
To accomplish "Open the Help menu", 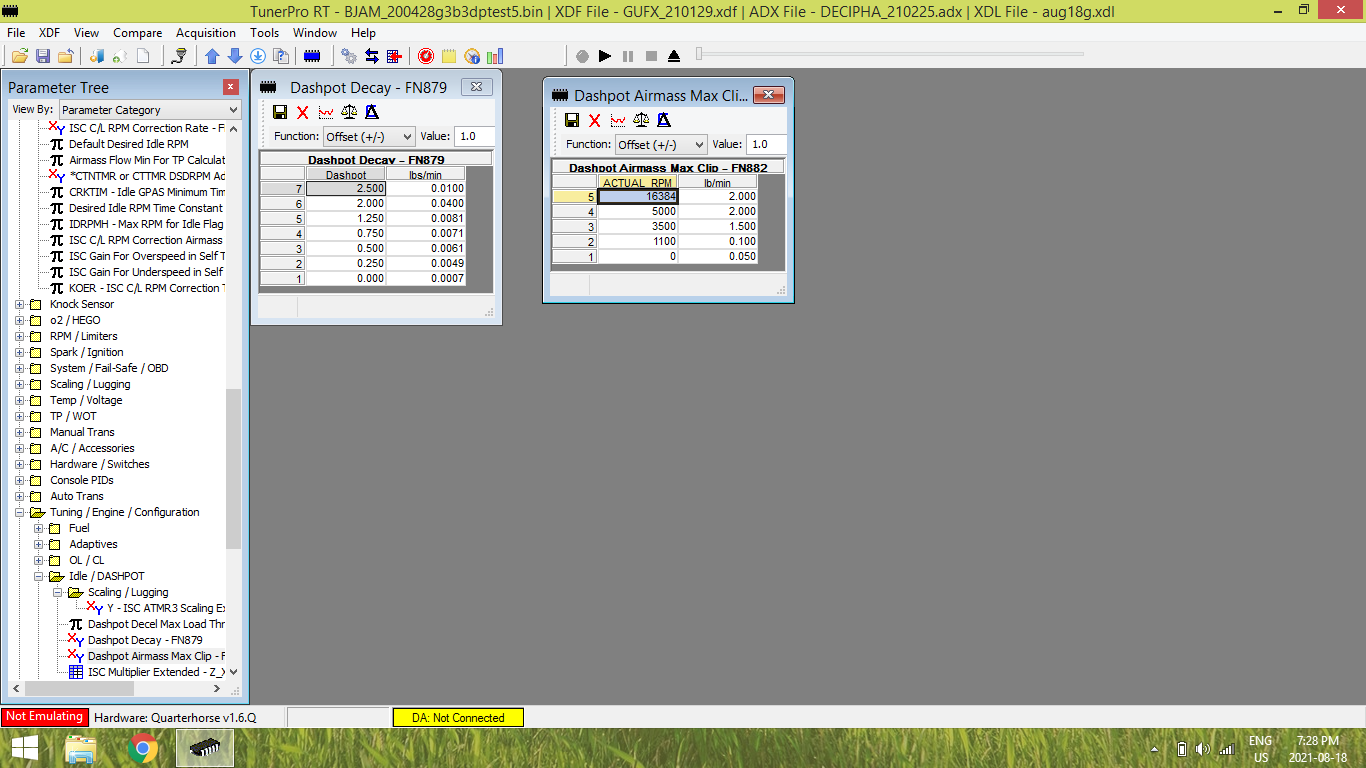I will coord(363,33).
